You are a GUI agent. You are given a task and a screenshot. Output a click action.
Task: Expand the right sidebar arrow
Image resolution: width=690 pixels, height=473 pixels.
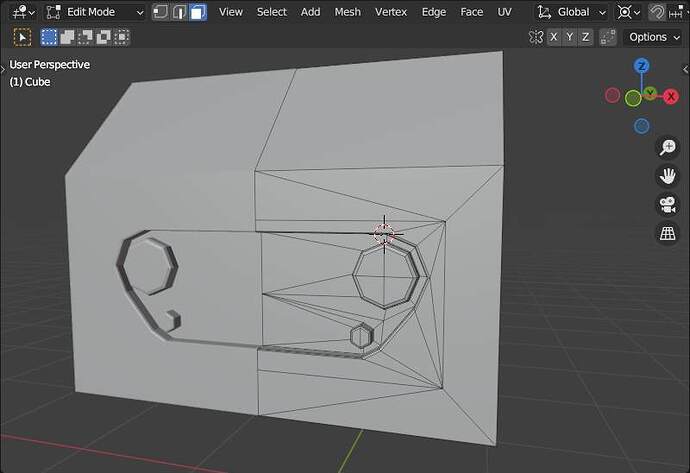pos(686,69)
